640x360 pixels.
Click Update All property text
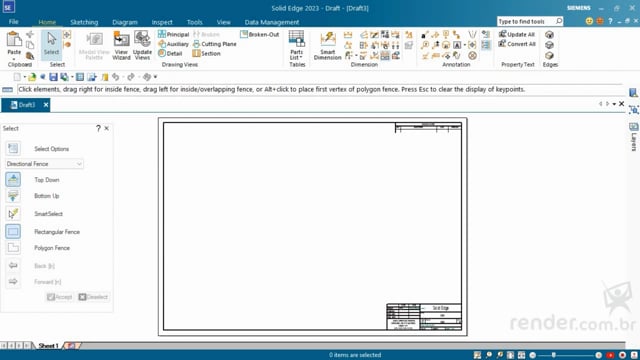517,34
